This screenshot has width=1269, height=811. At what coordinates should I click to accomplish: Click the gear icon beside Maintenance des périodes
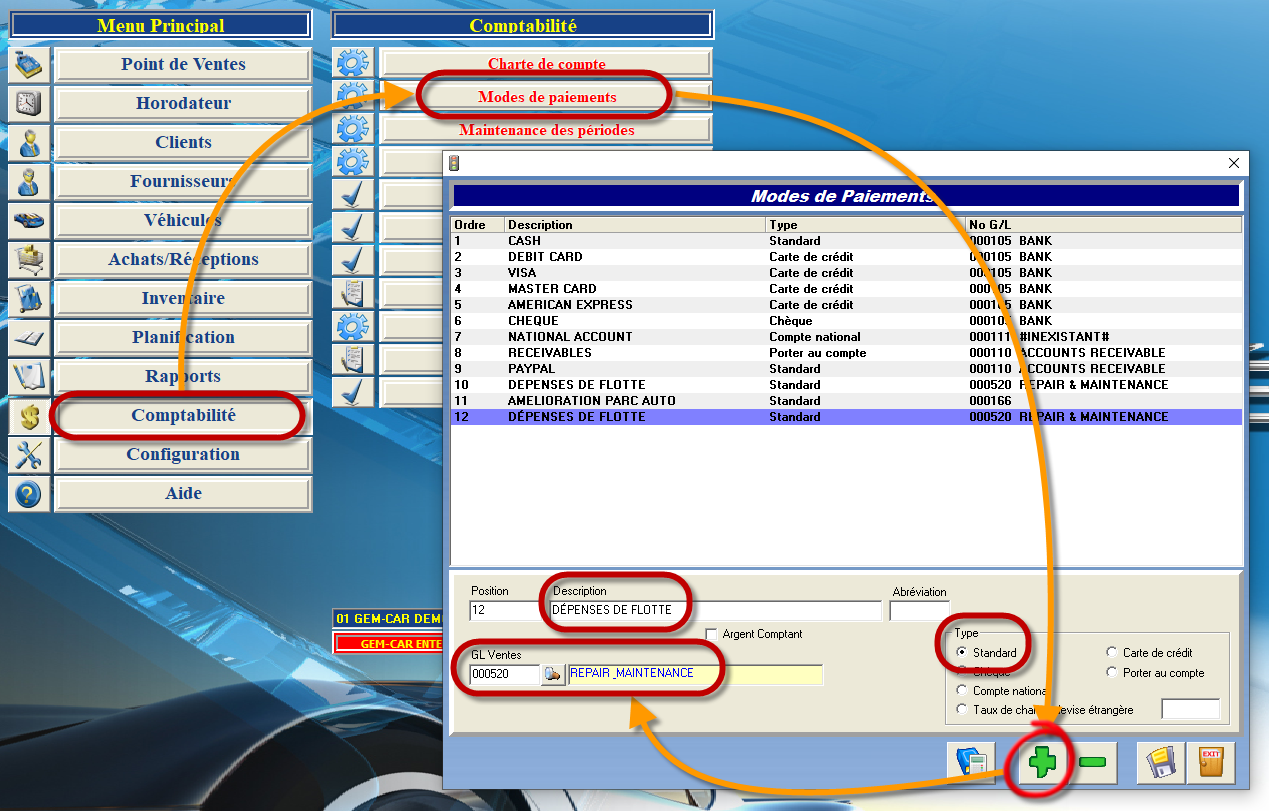click(x=353, y=129)
